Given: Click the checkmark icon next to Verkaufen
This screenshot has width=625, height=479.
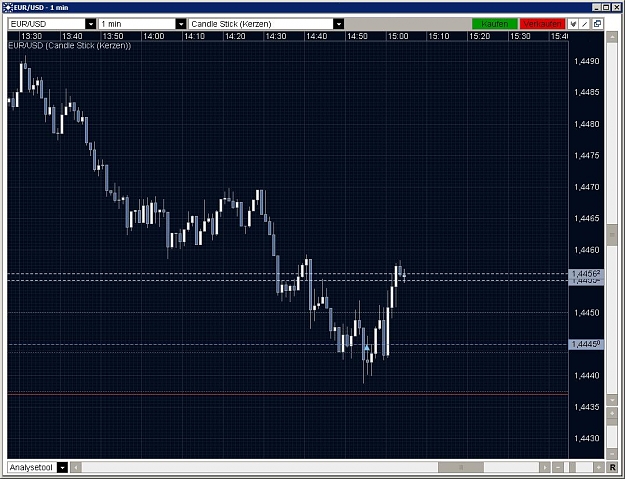Looking at the screenshot, I should click(573, 24).
